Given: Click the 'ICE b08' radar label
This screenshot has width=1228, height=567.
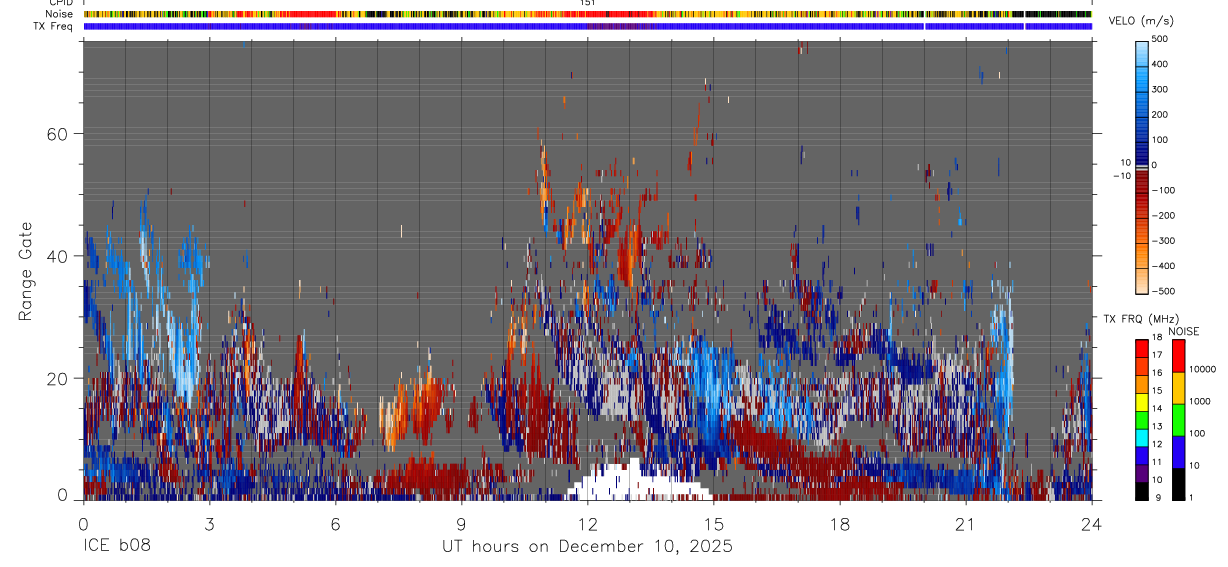Looking at the screenshot, I should [116, 547].
